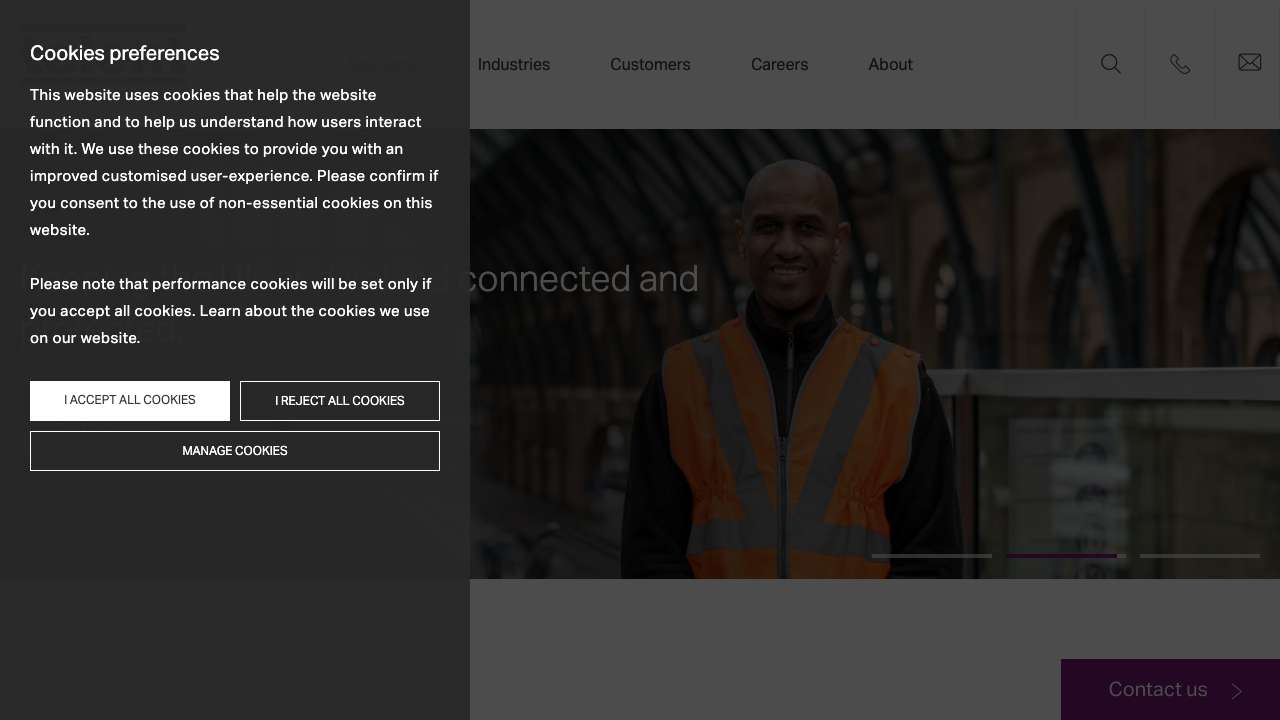Go to the Careers menu
Screen dimensions: 1280x720
coord(779,65)
